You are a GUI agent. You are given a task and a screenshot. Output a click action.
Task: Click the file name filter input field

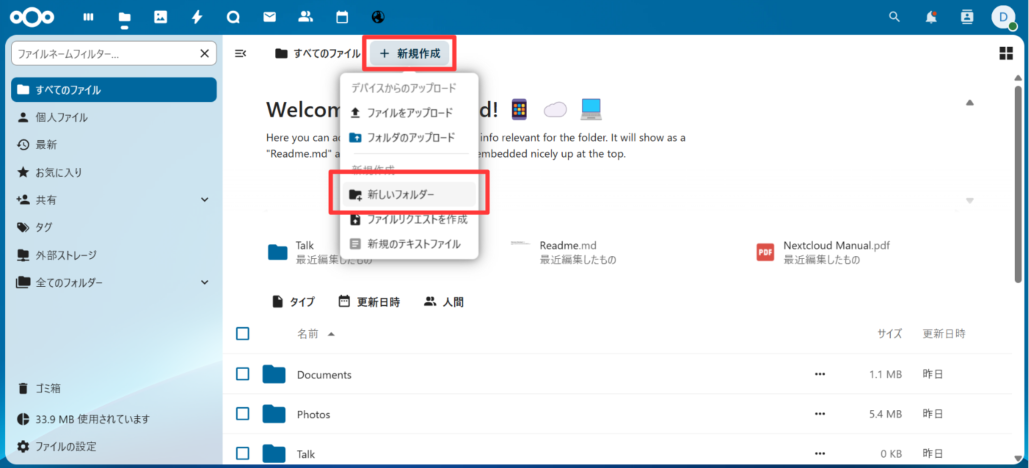coord(103,53)
